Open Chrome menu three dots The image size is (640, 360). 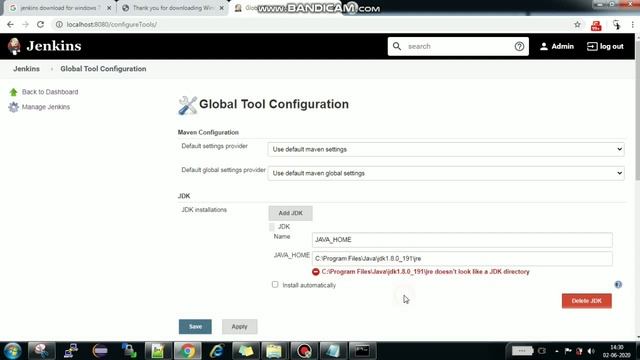[x=633, y=24]
